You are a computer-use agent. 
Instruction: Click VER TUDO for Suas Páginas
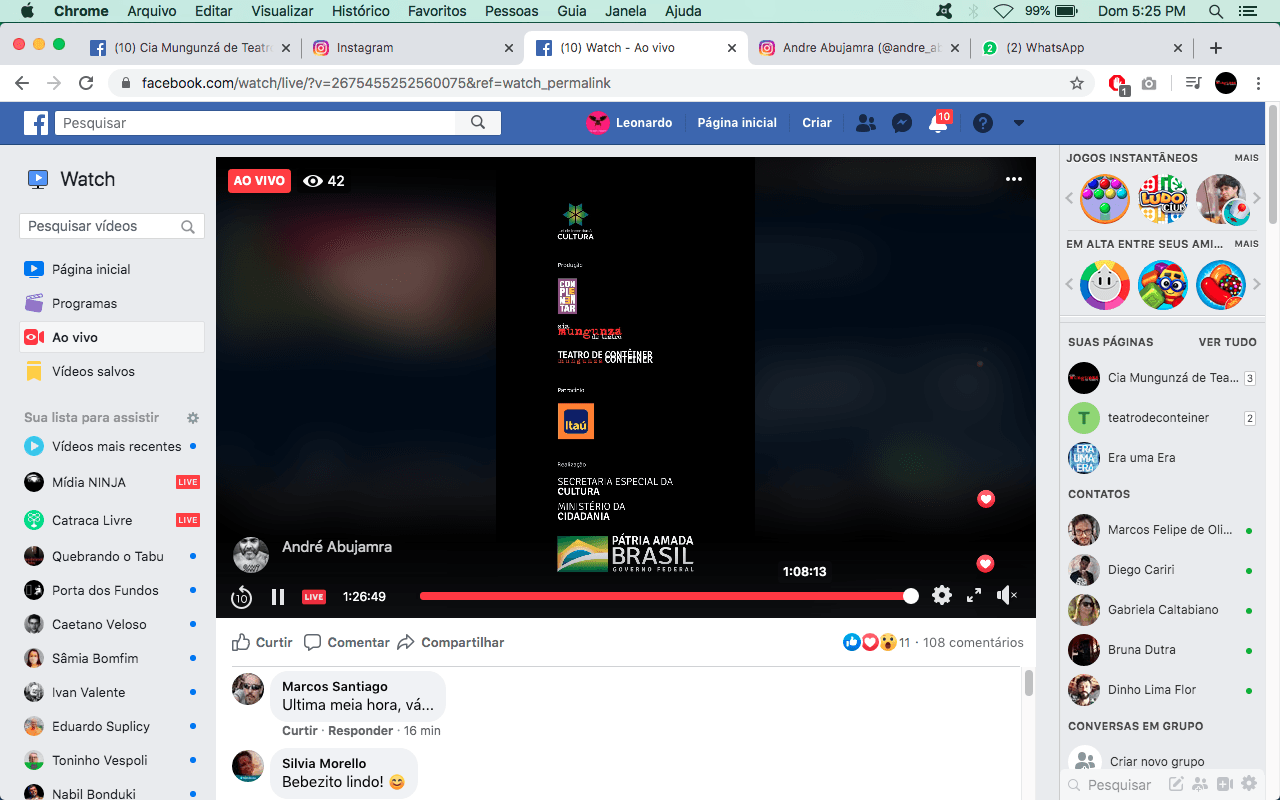(x=1227, y=342)
